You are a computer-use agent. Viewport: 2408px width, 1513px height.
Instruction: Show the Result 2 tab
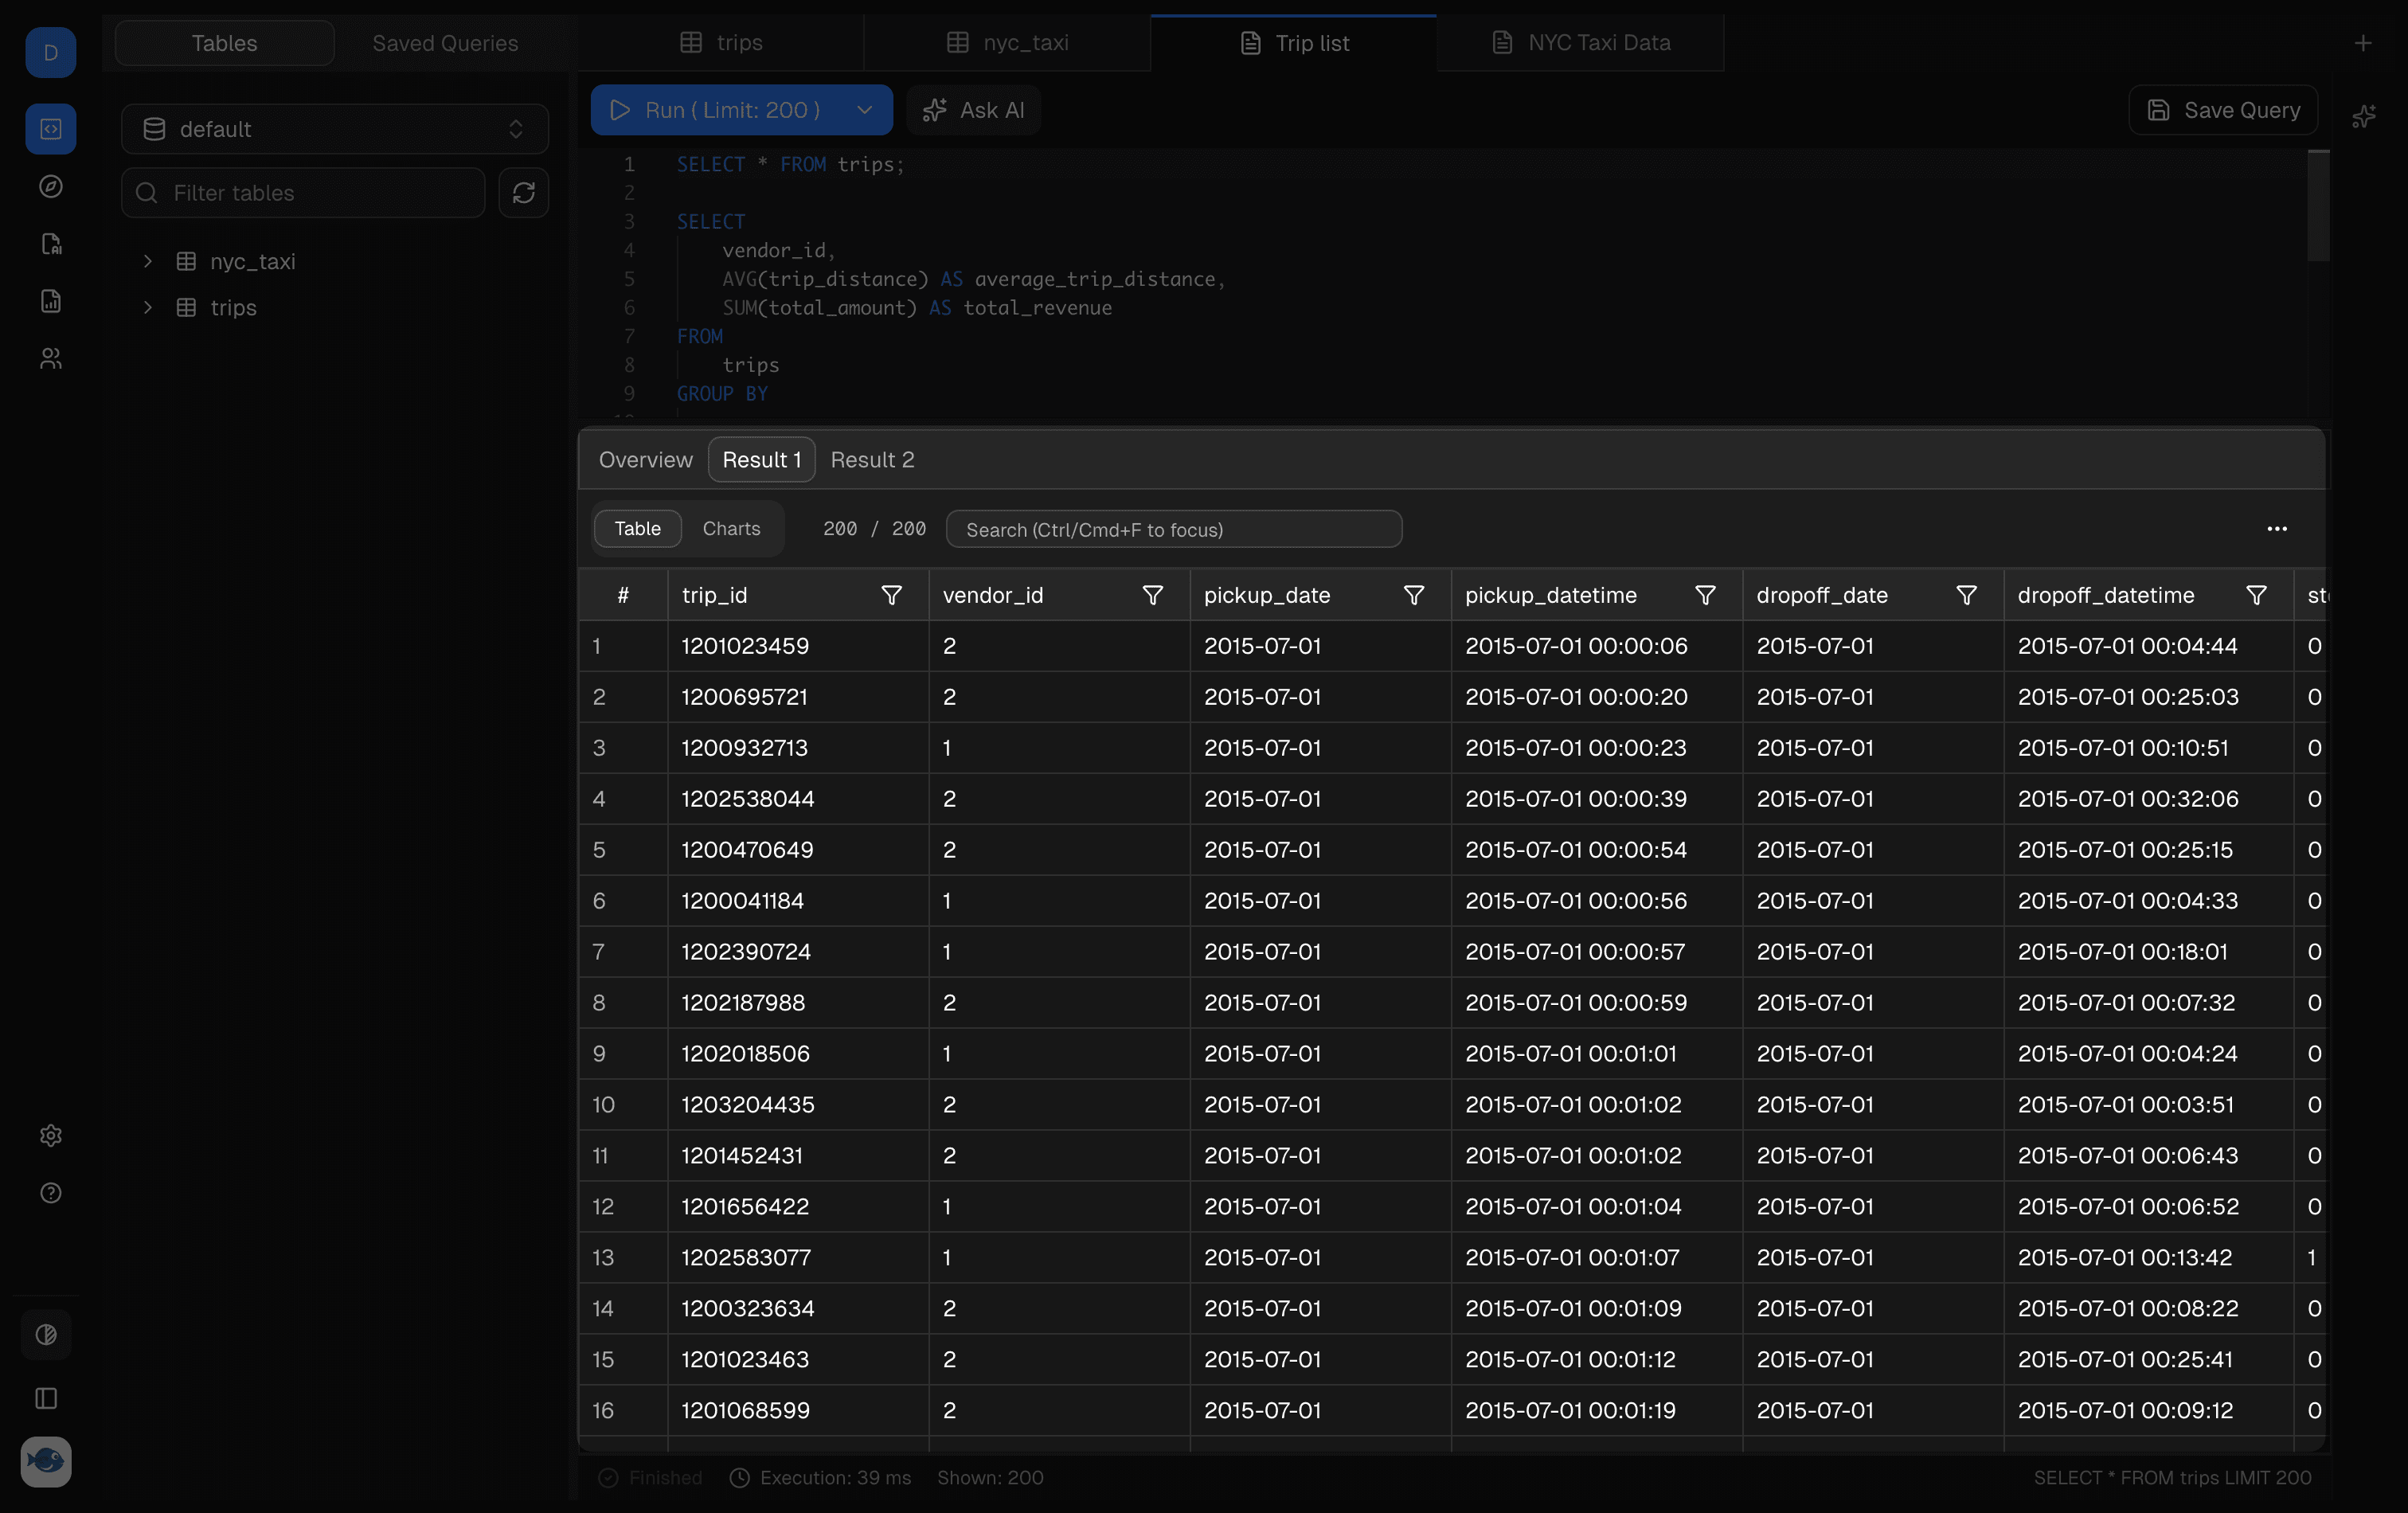click(872, 460)
